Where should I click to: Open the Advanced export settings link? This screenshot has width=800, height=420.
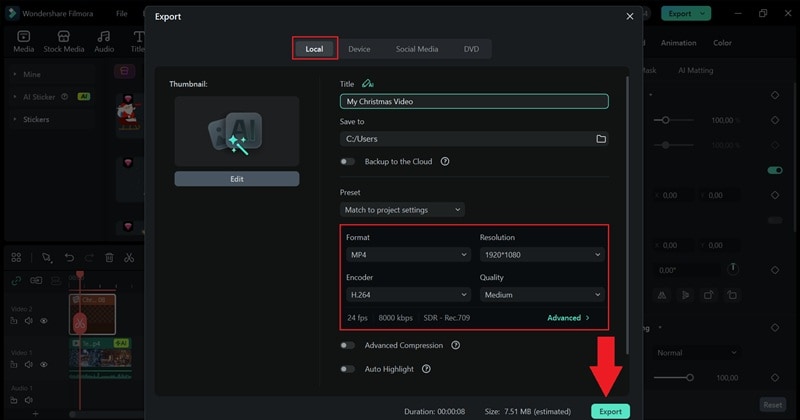[568, 317]
